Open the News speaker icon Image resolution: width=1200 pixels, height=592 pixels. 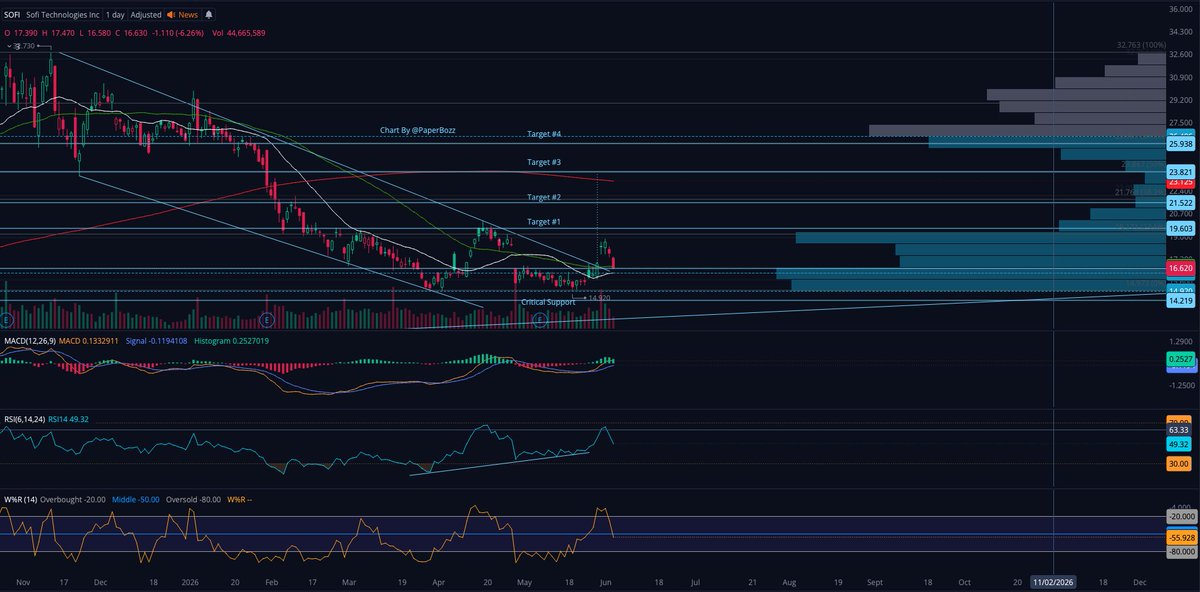(x=171, y=15)
